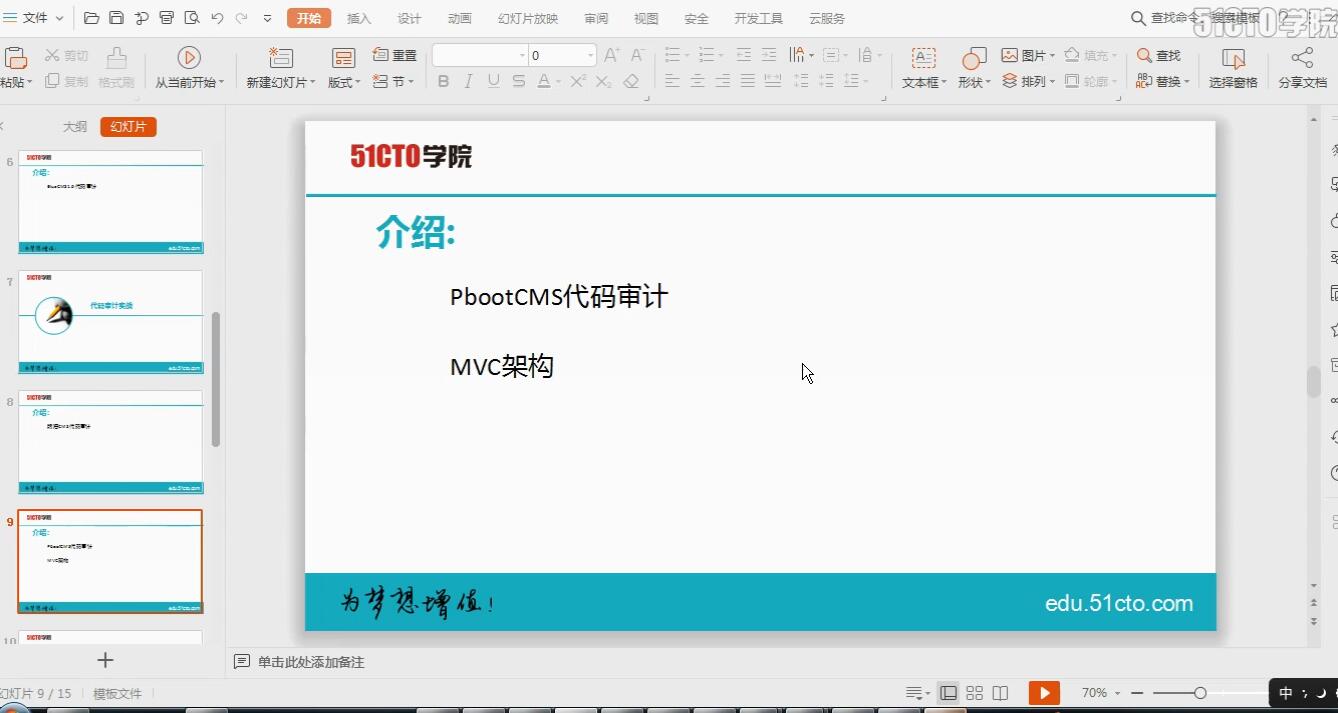Click the 文本框 text box icon
The image size is (1338, 713).
pyautogui.click(x=924, y=57)
